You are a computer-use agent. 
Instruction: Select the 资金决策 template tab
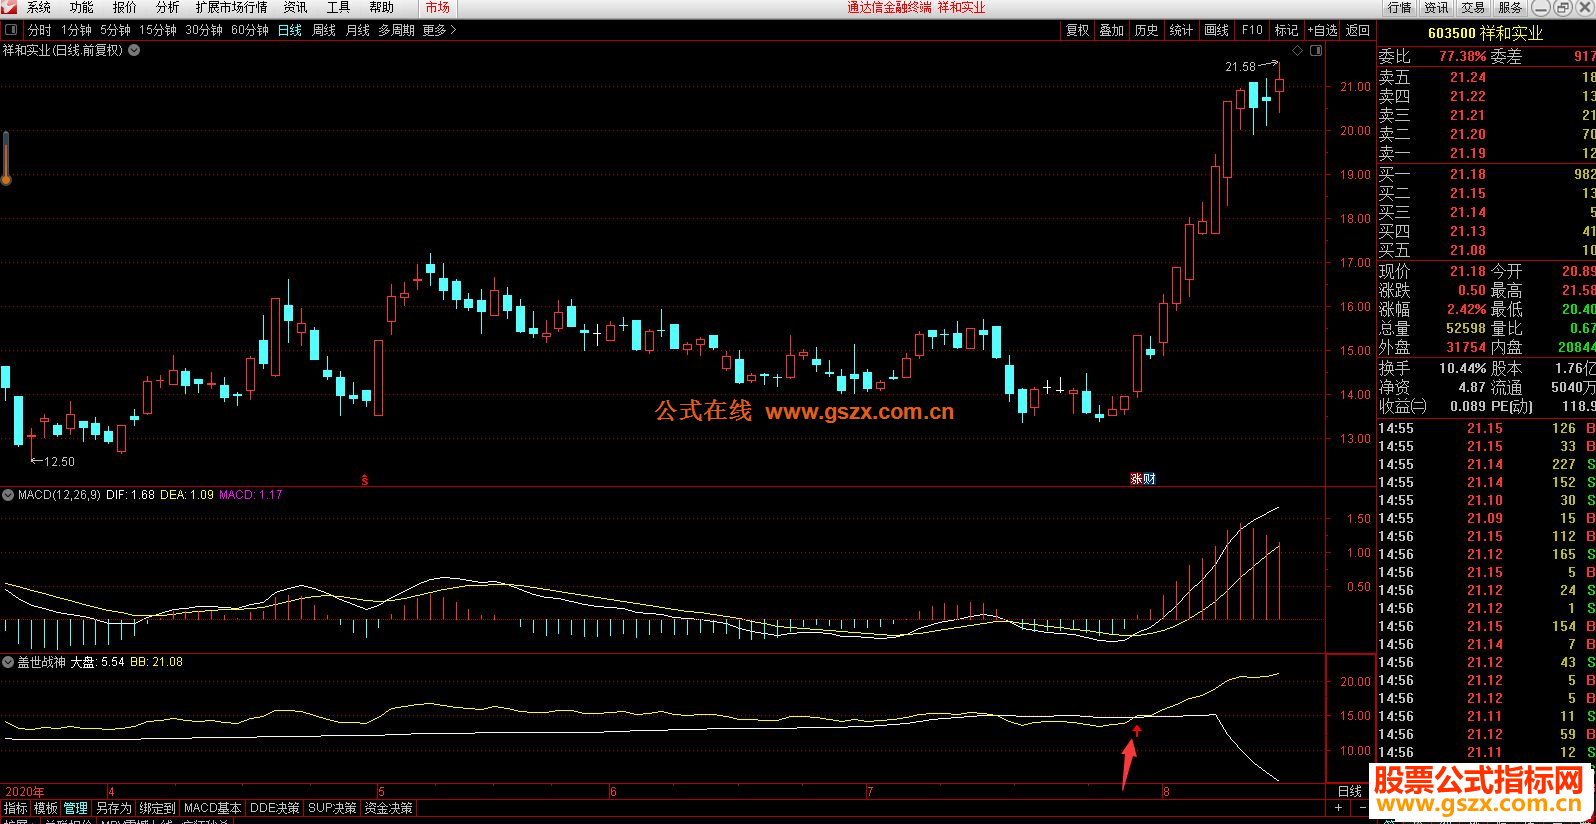[x=389, y=808]
